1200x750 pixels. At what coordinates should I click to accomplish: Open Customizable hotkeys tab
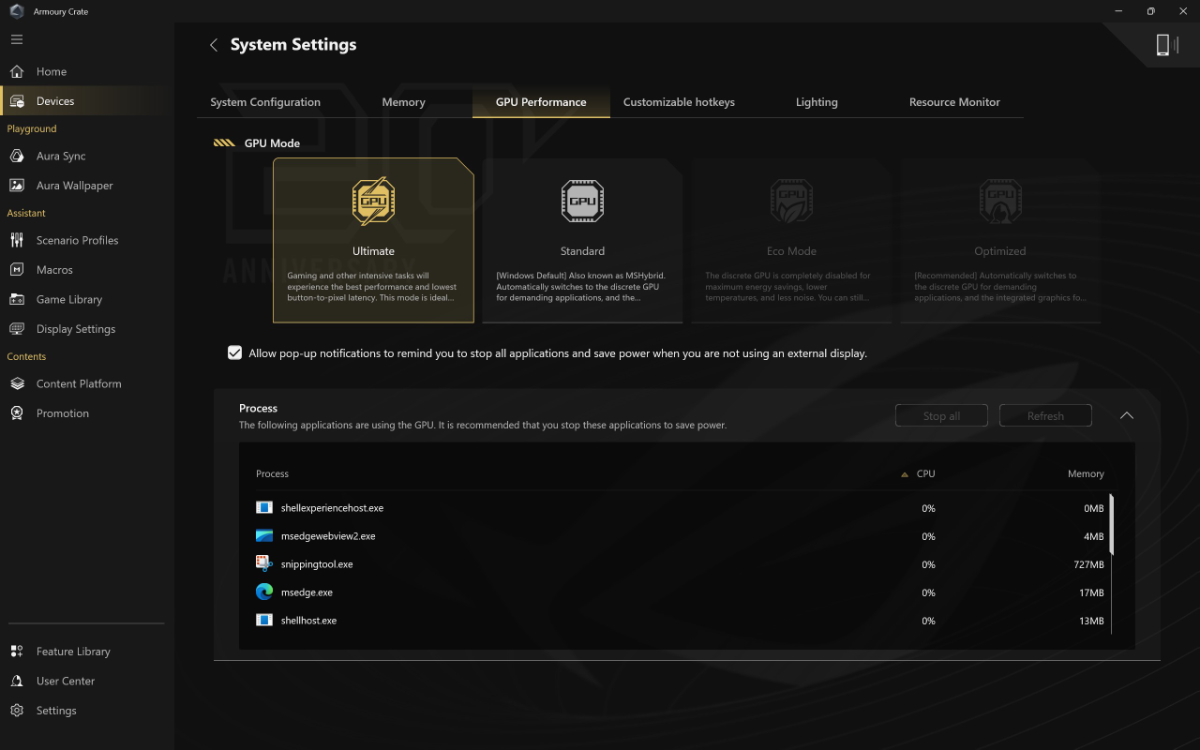(679, 102)
